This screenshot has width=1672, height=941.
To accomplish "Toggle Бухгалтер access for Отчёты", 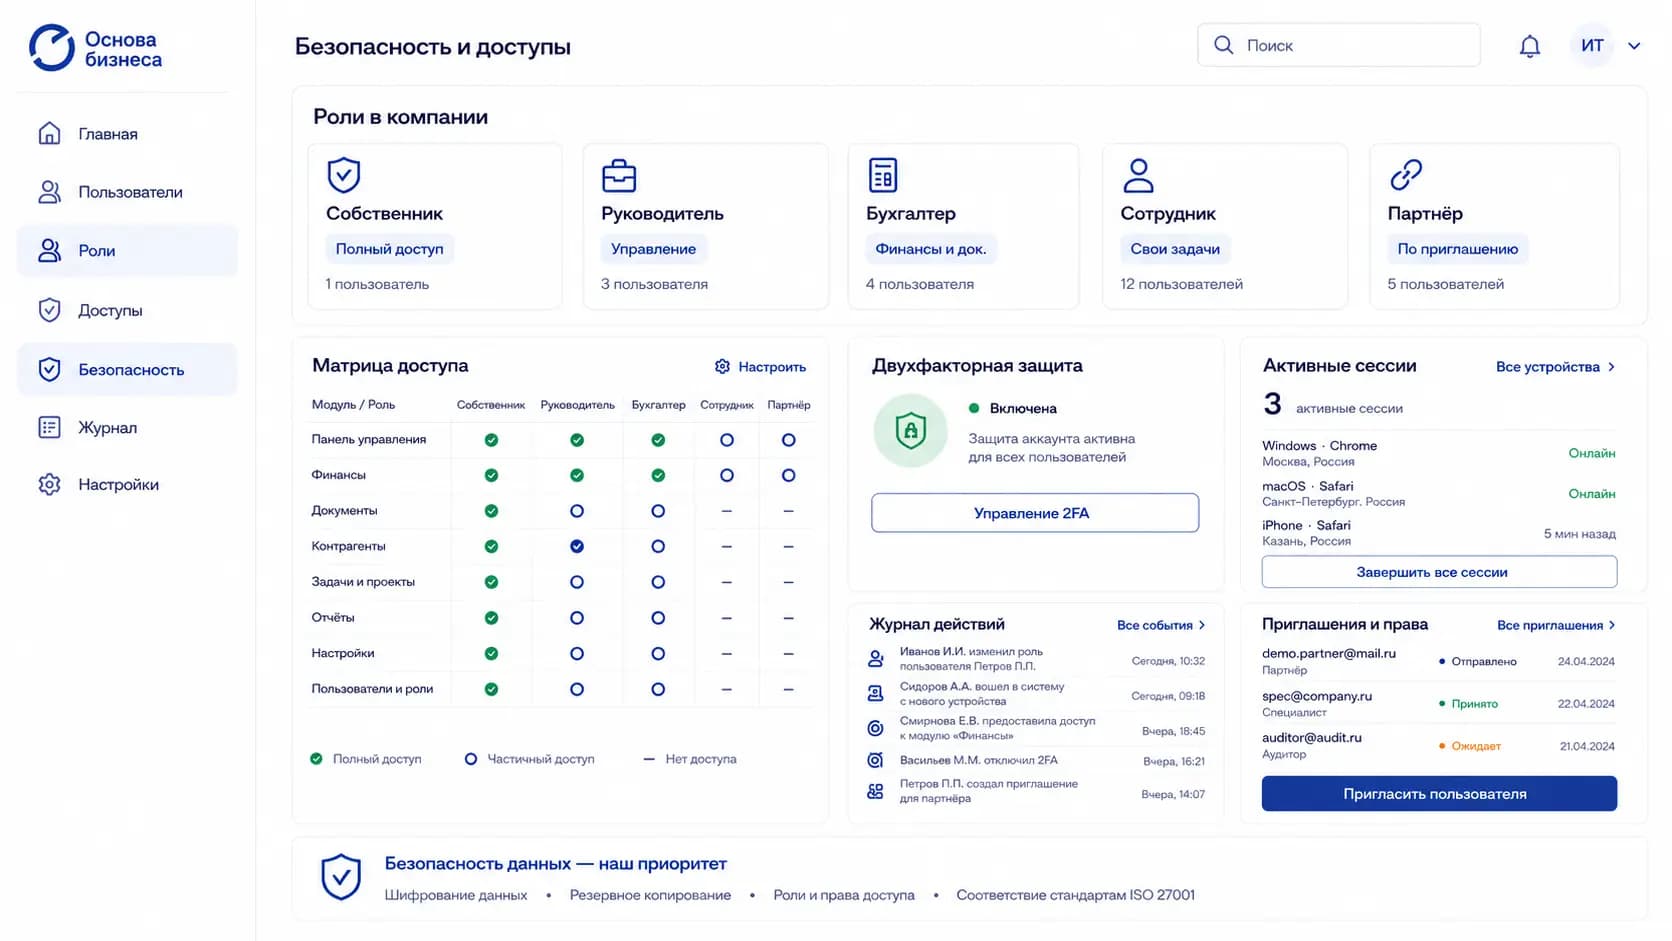I will 658,618.
